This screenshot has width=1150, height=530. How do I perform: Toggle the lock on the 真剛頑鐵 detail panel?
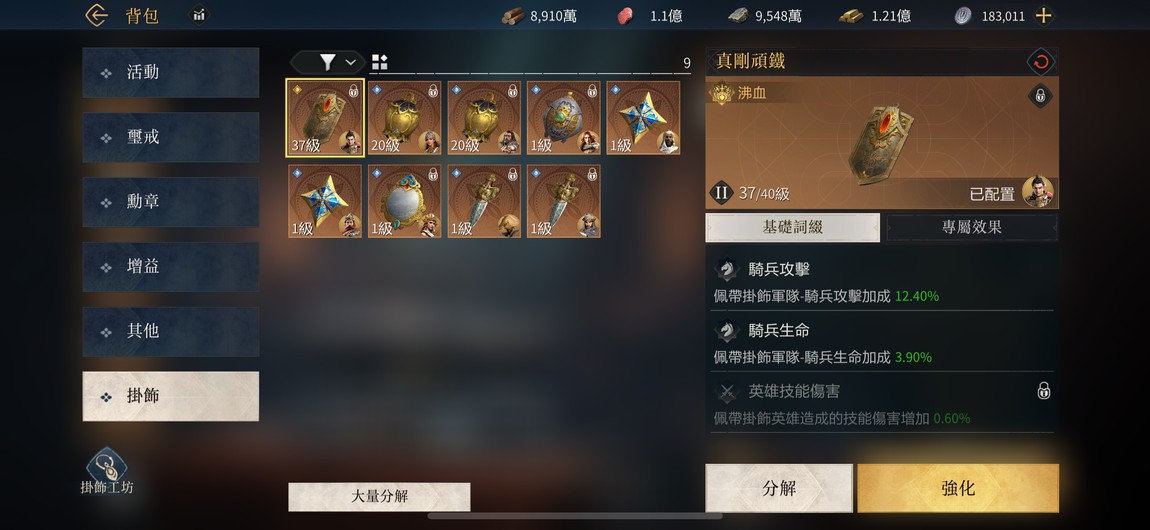pyautogui.click(x=1040, y=95)
